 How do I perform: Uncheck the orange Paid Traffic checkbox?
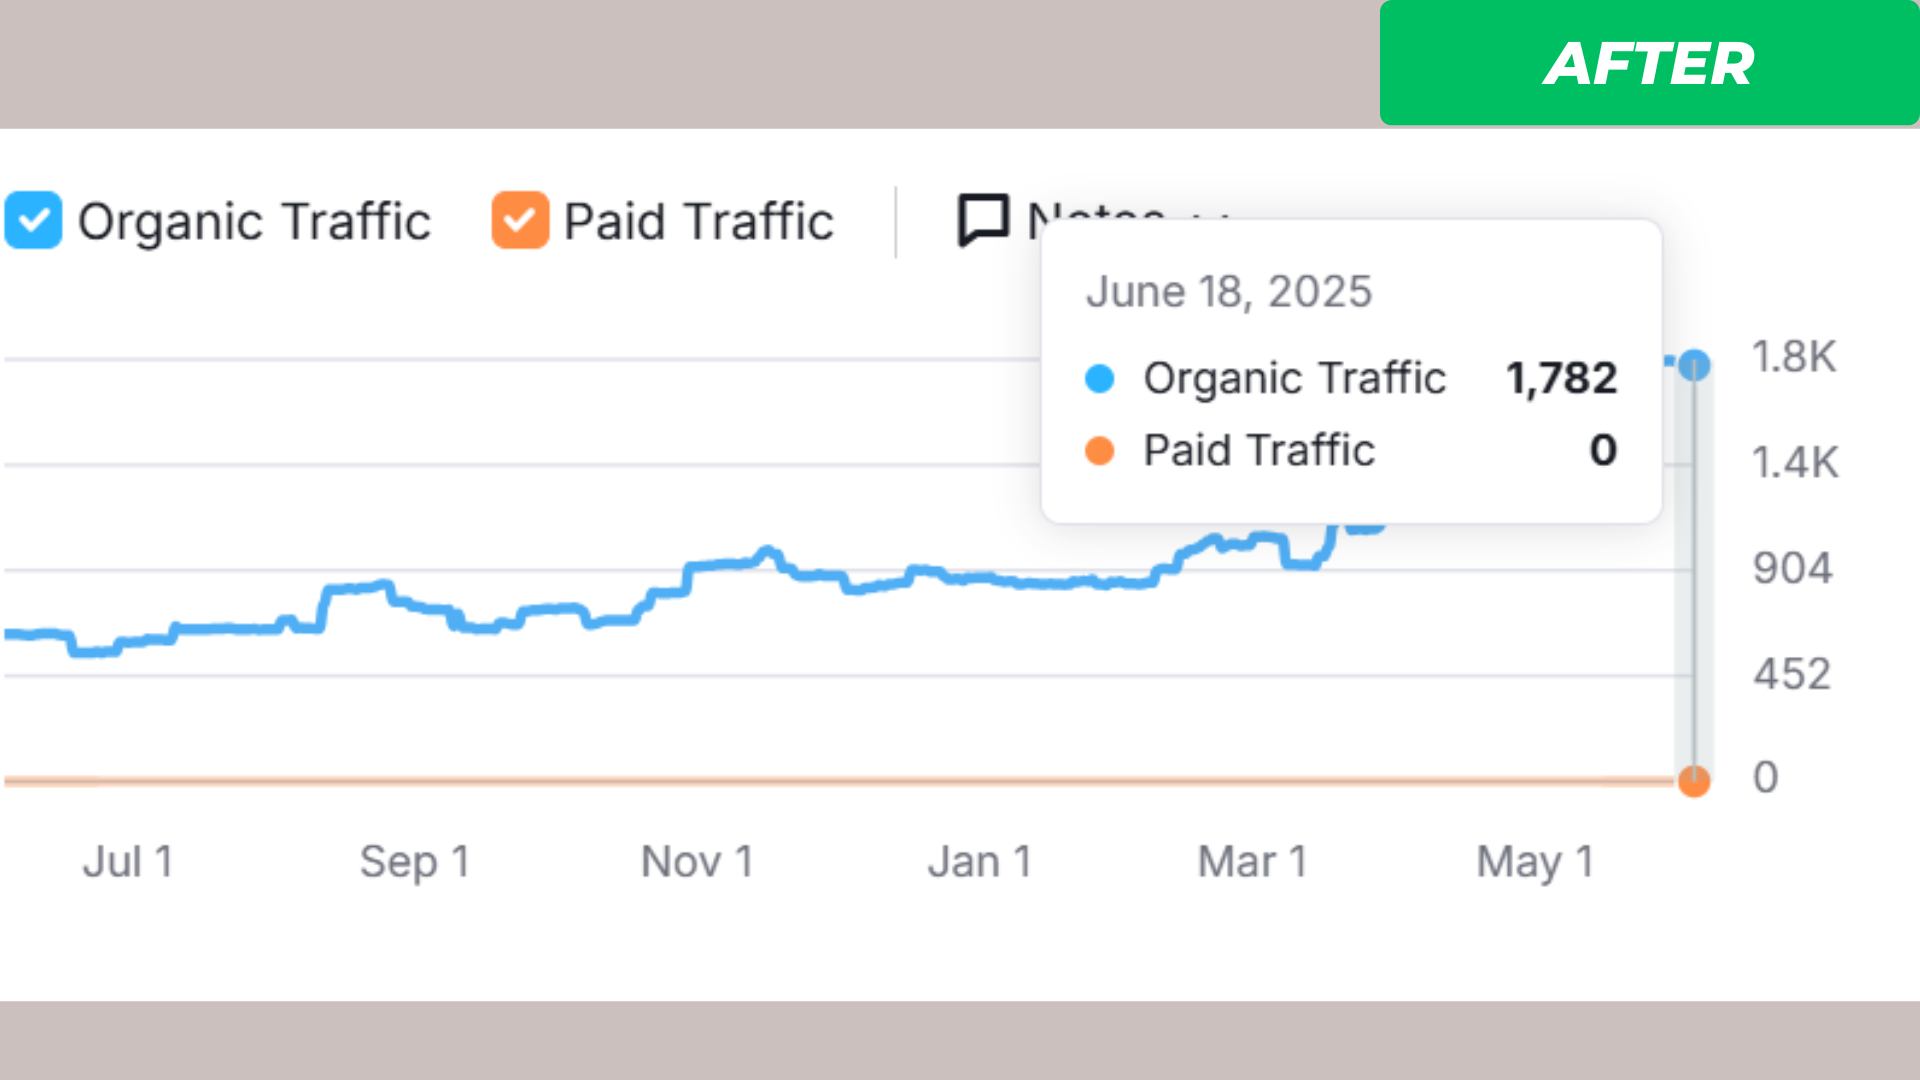[x=519, y=220]
